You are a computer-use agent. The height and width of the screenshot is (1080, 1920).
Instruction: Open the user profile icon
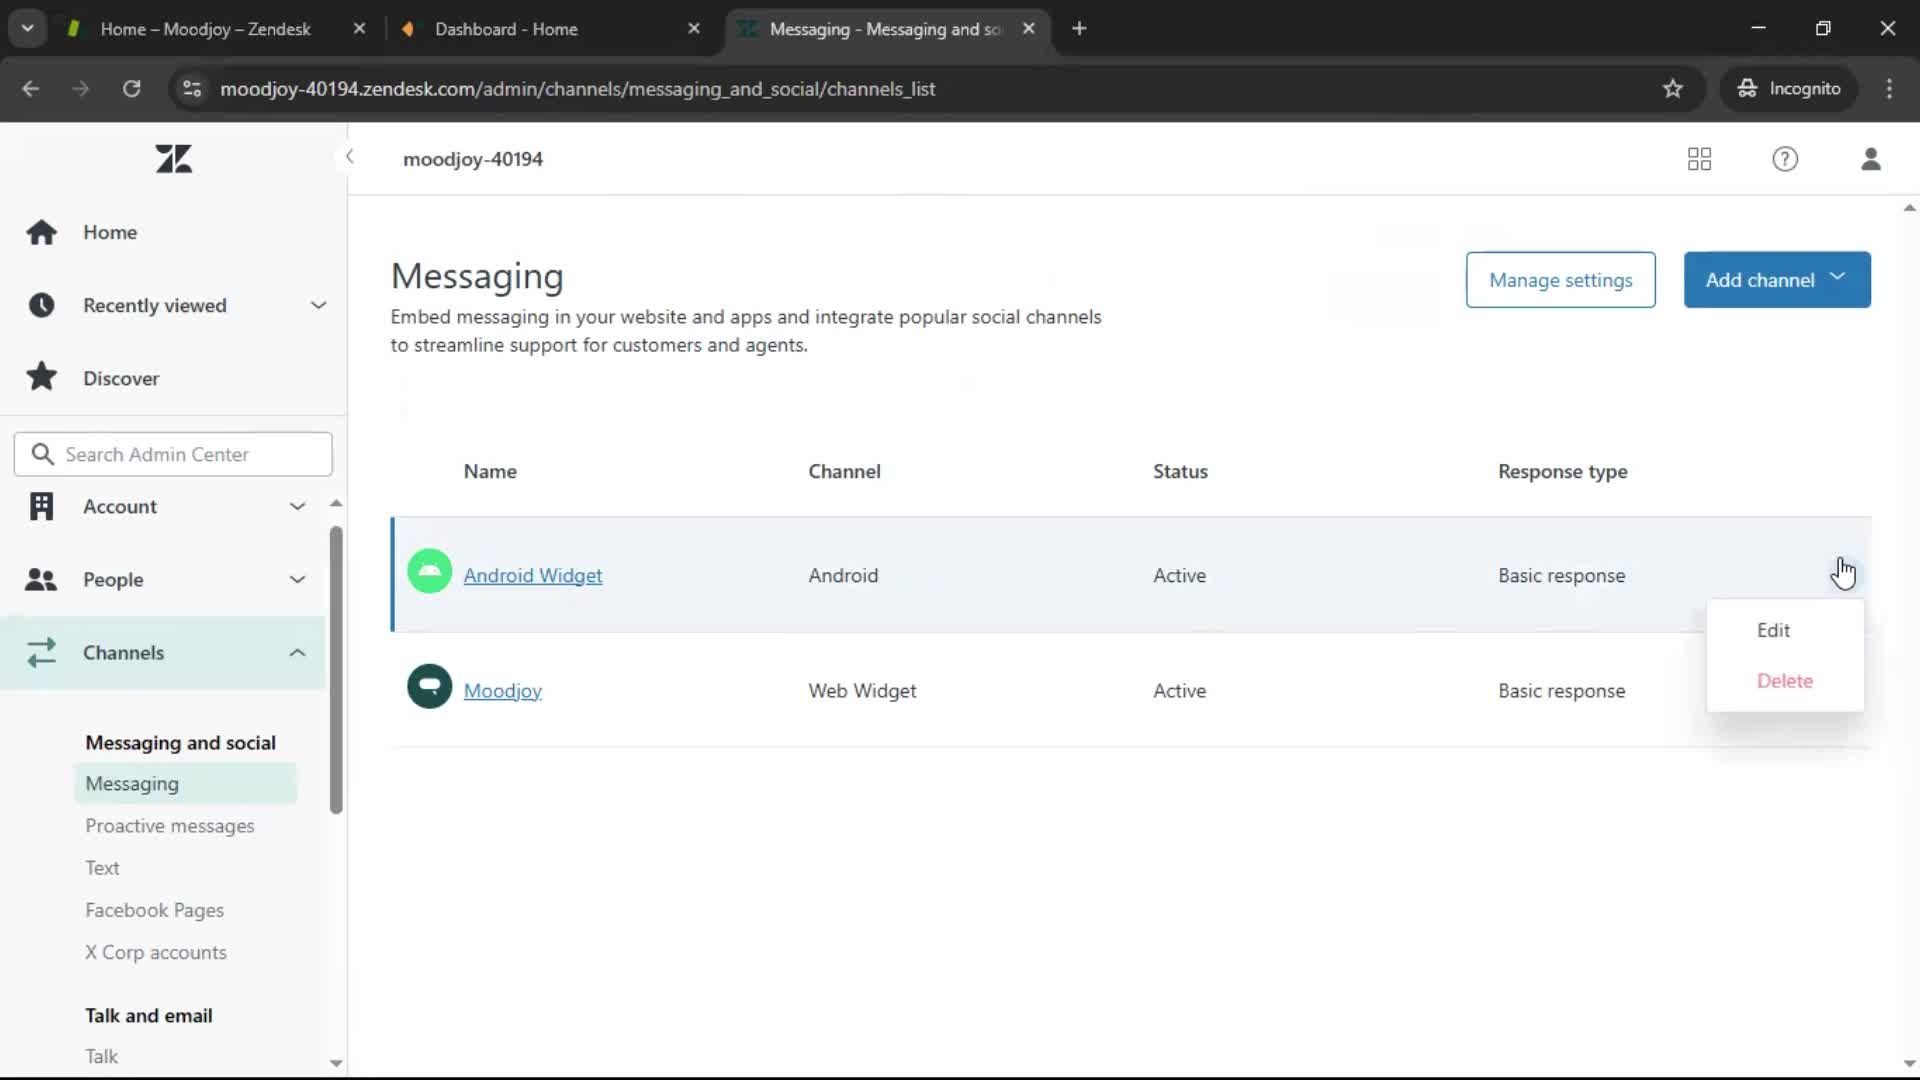click(1871, 159)
